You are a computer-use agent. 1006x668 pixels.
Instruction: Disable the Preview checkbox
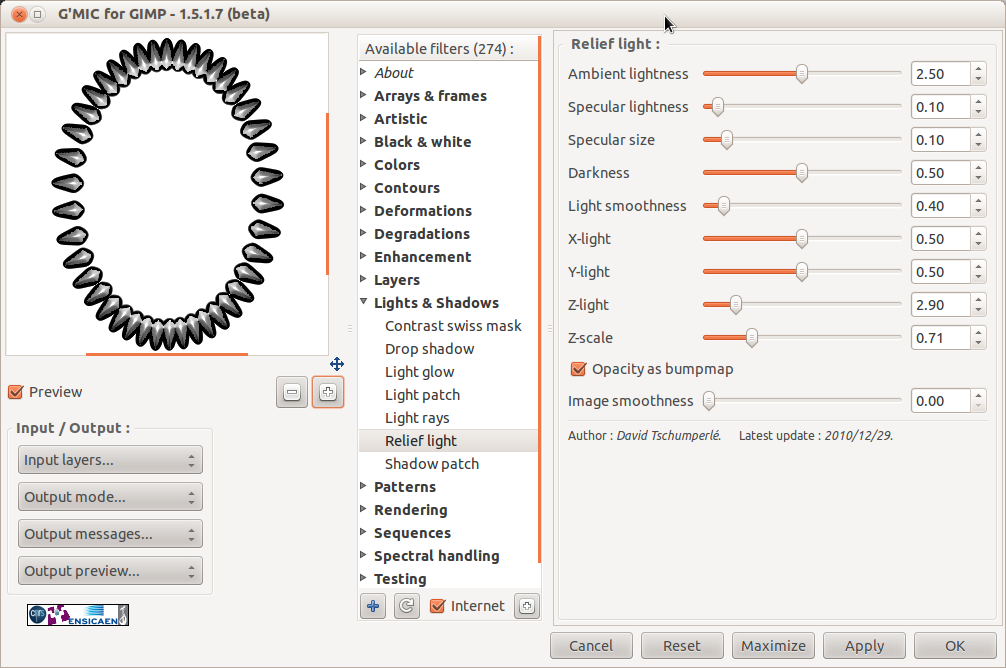pyautogui.click(x=16, y=392)
